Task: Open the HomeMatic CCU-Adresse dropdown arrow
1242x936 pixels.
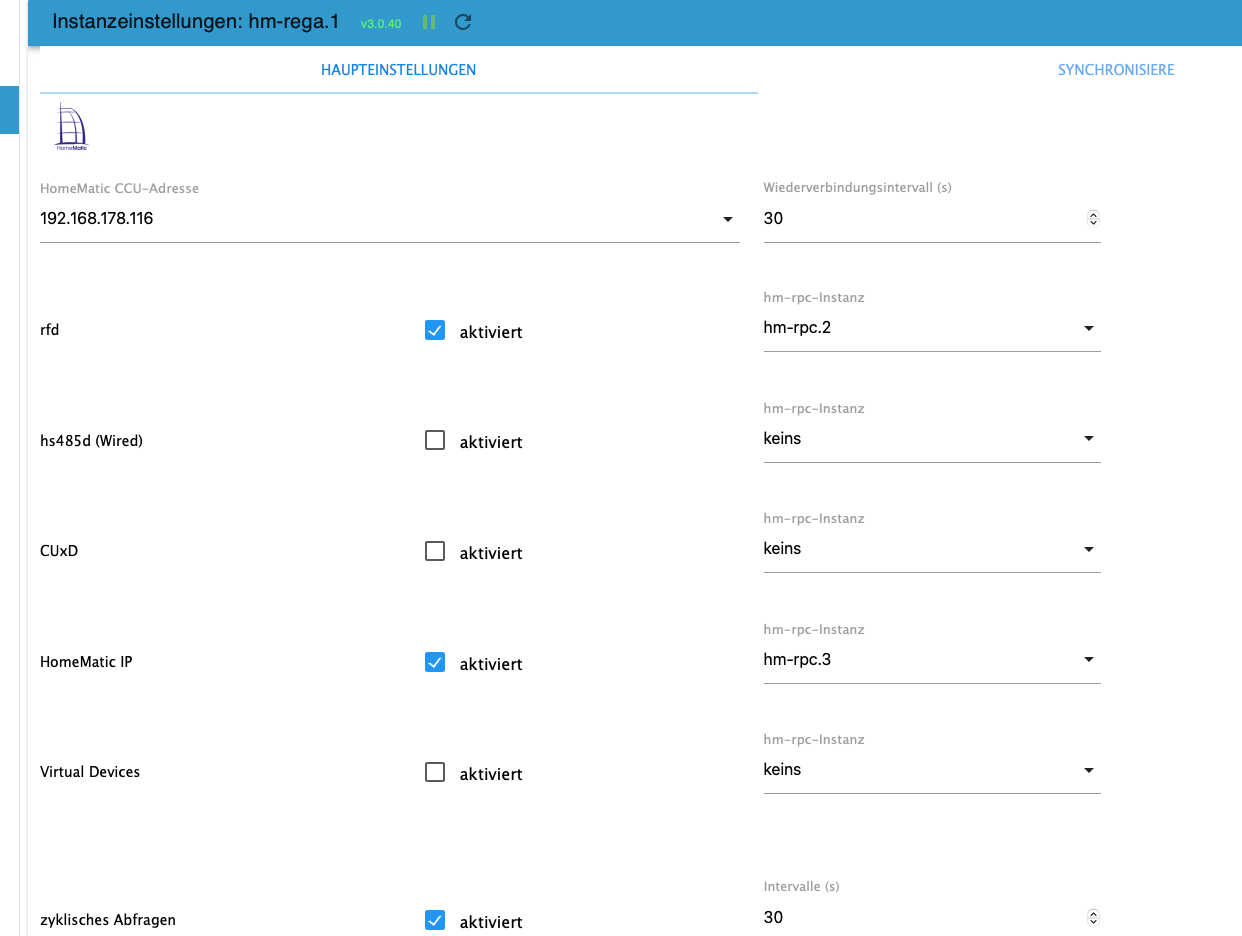Action: click(x=728, y=219)
